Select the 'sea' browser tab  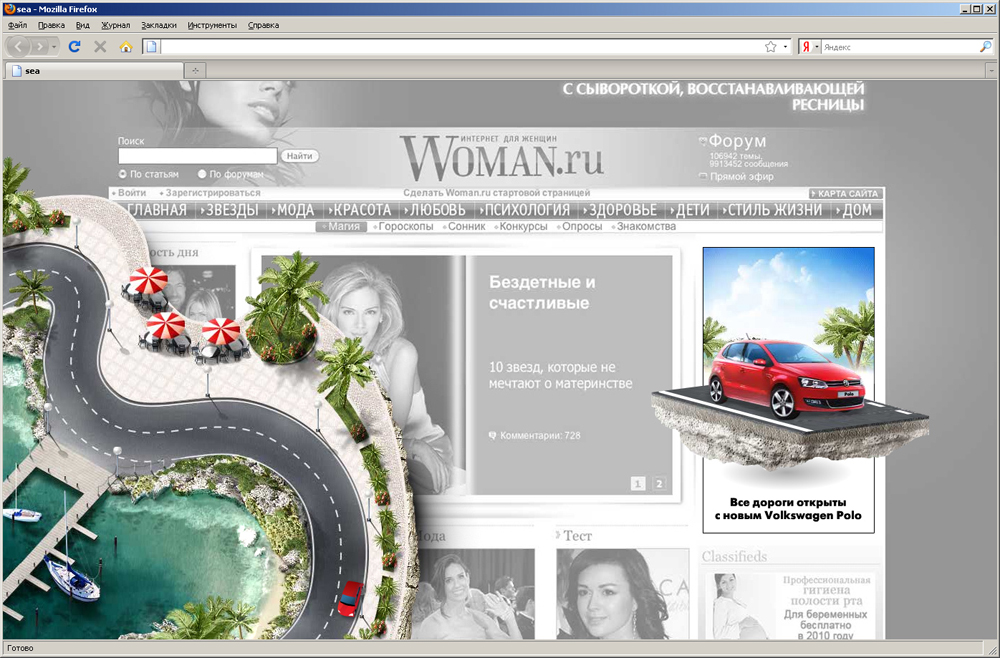[94, 71]
